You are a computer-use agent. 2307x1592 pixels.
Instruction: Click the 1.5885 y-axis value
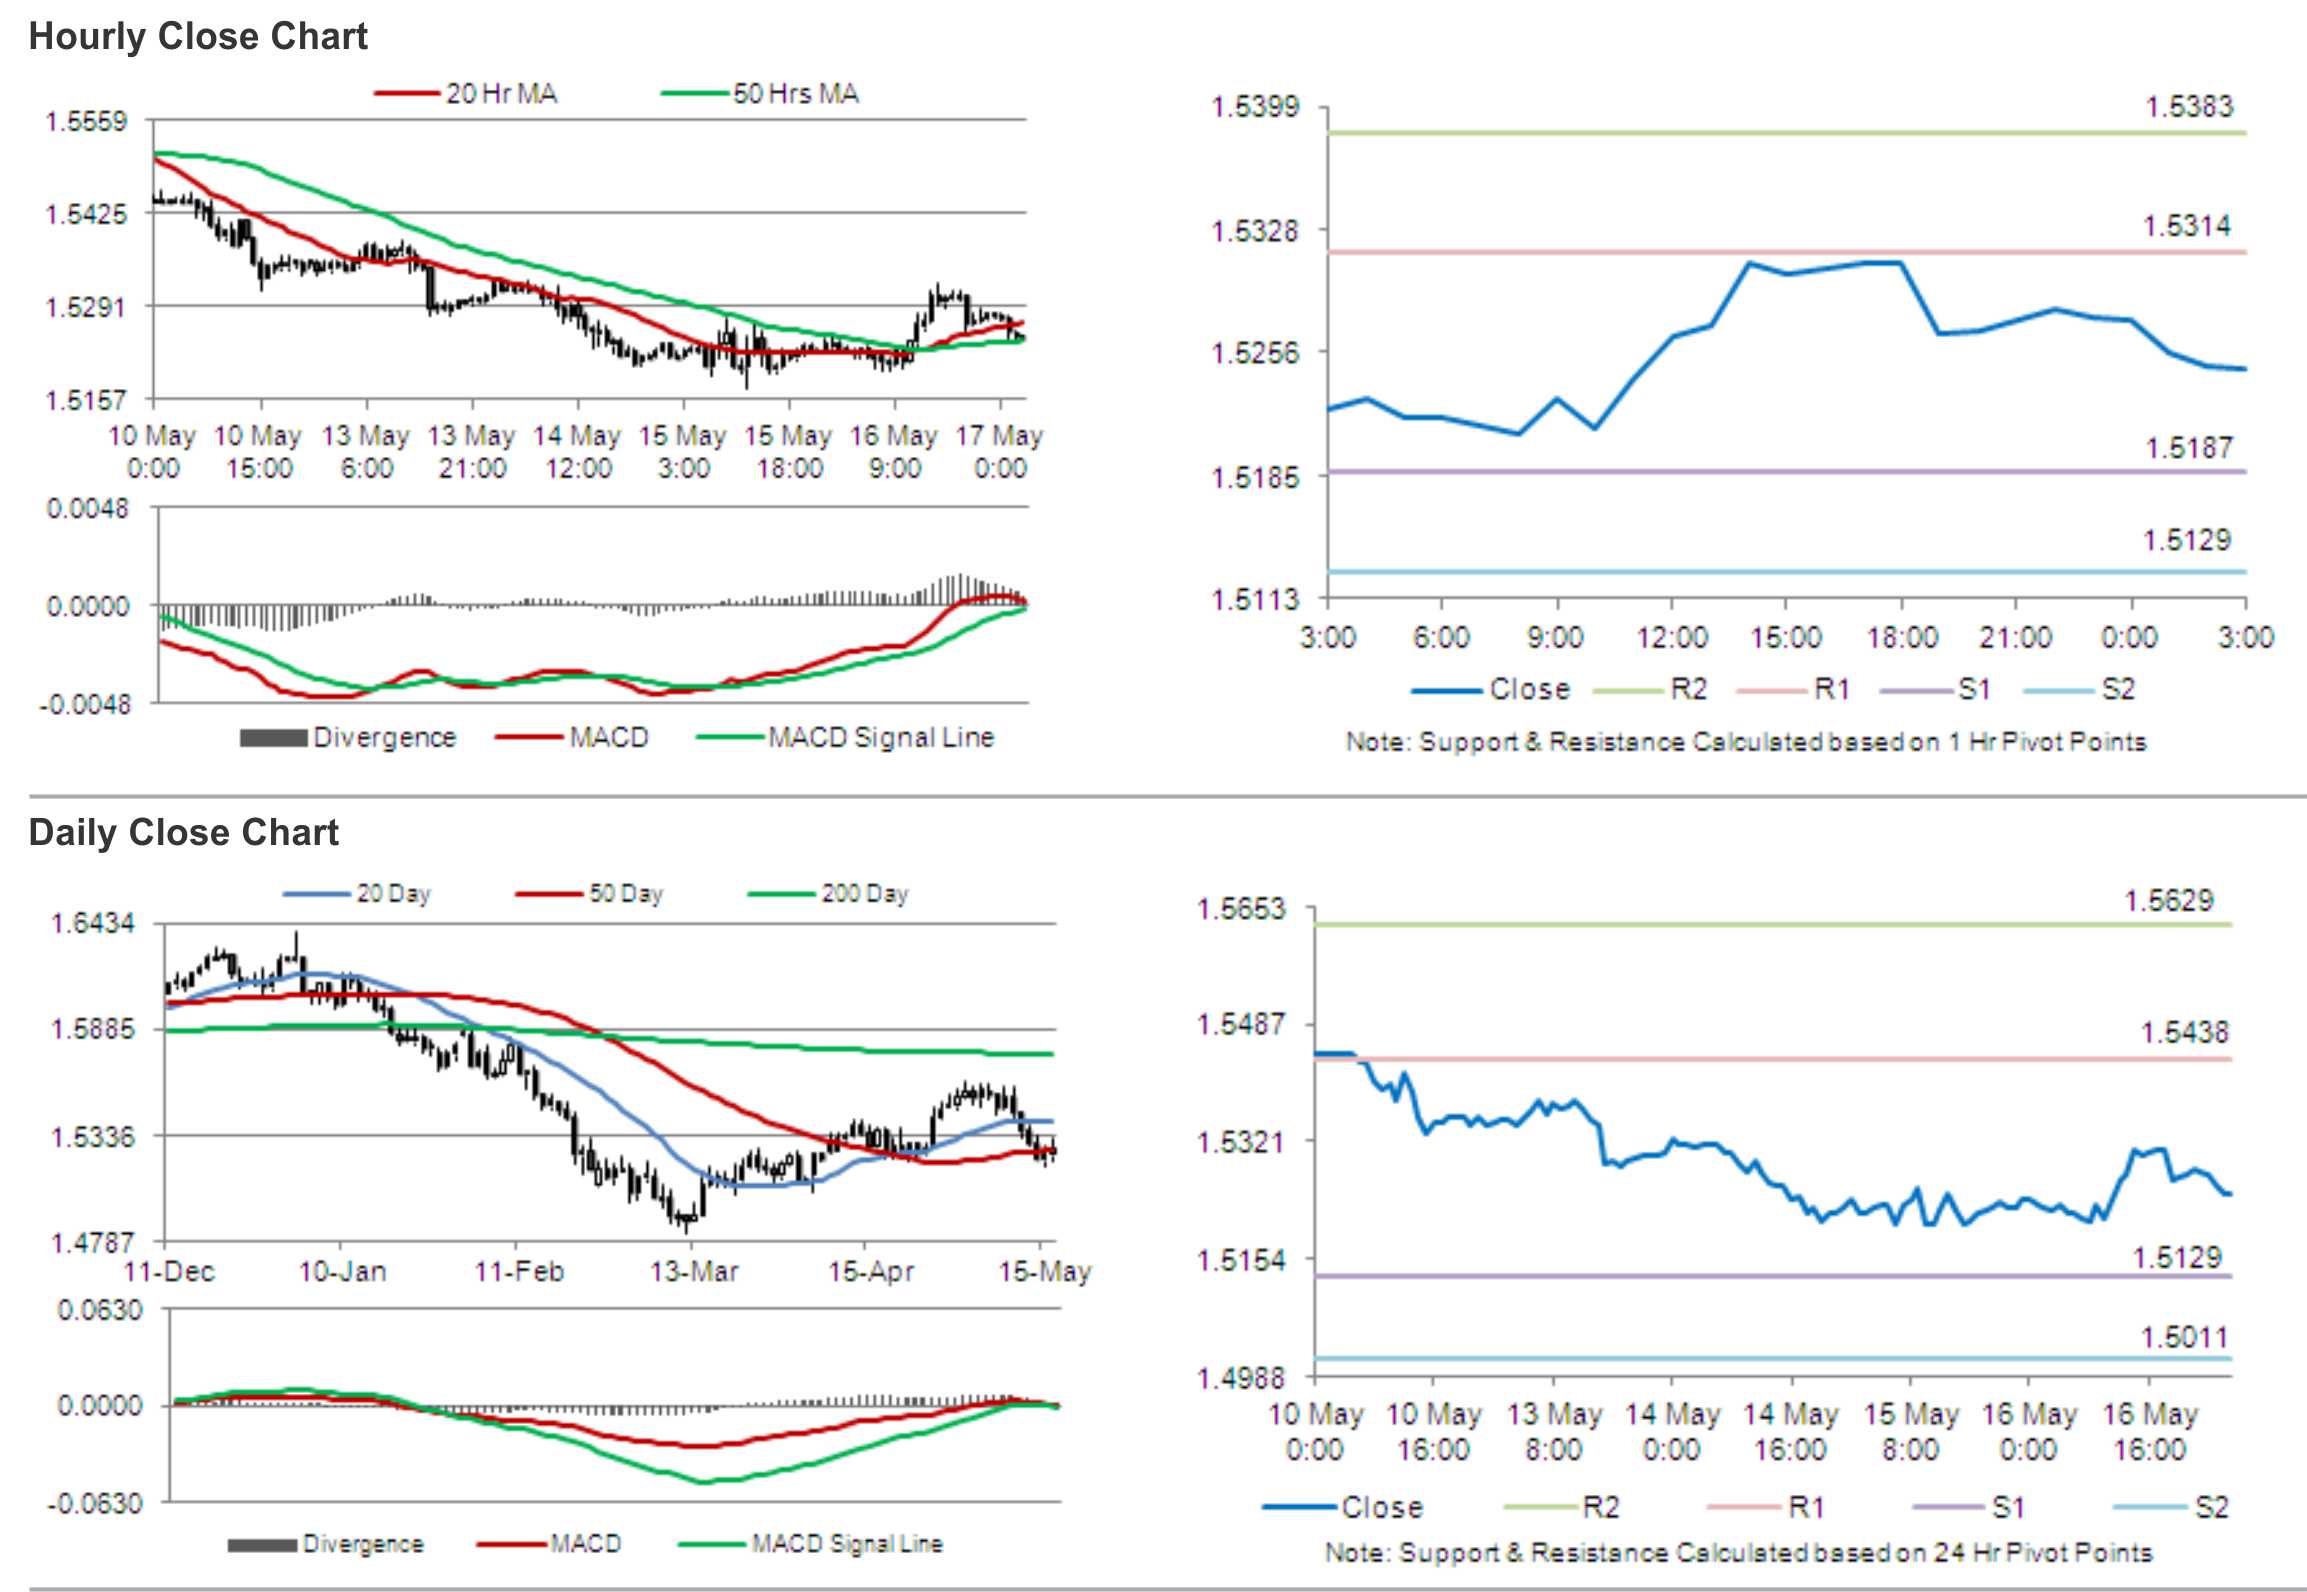(x=92, y=1029)
